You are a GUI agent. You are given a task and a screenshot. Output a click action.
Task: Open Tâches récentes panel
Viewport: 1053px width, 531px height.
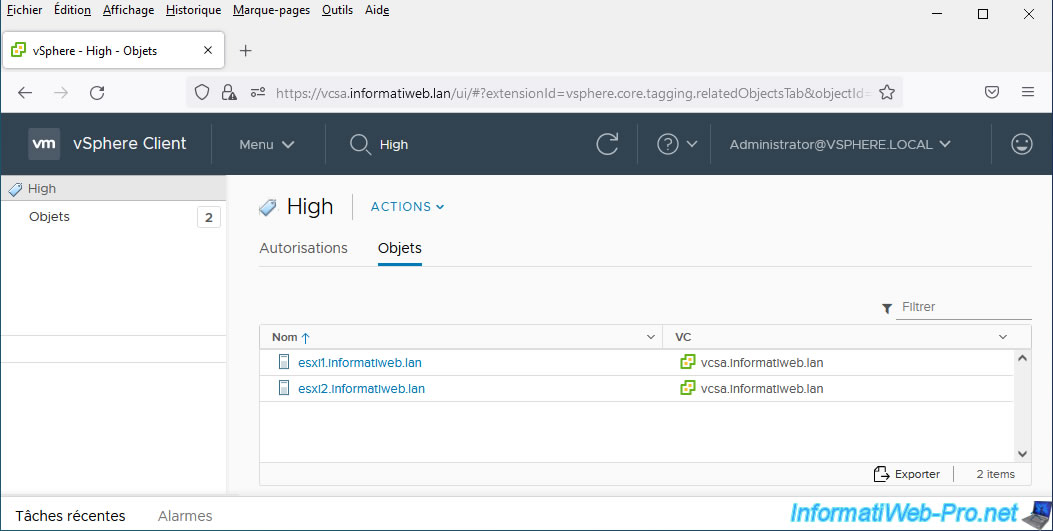click(x=71, y=516)
